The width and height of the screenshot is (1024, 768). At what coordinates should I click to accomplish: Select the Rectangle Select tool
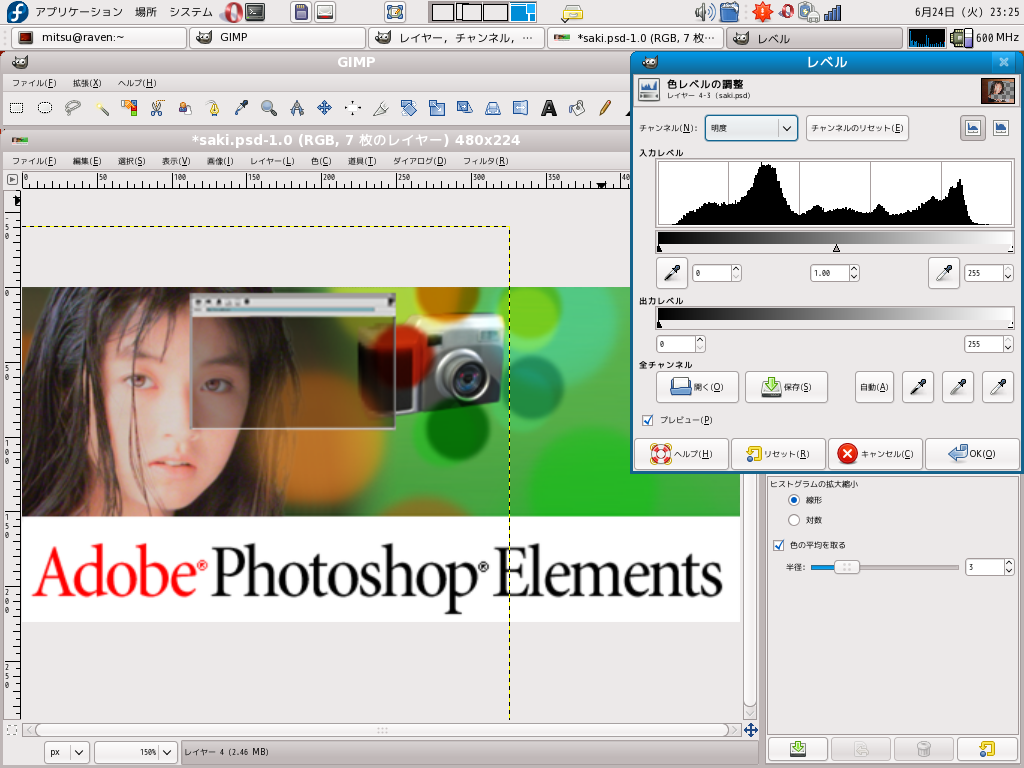(17, 108)
